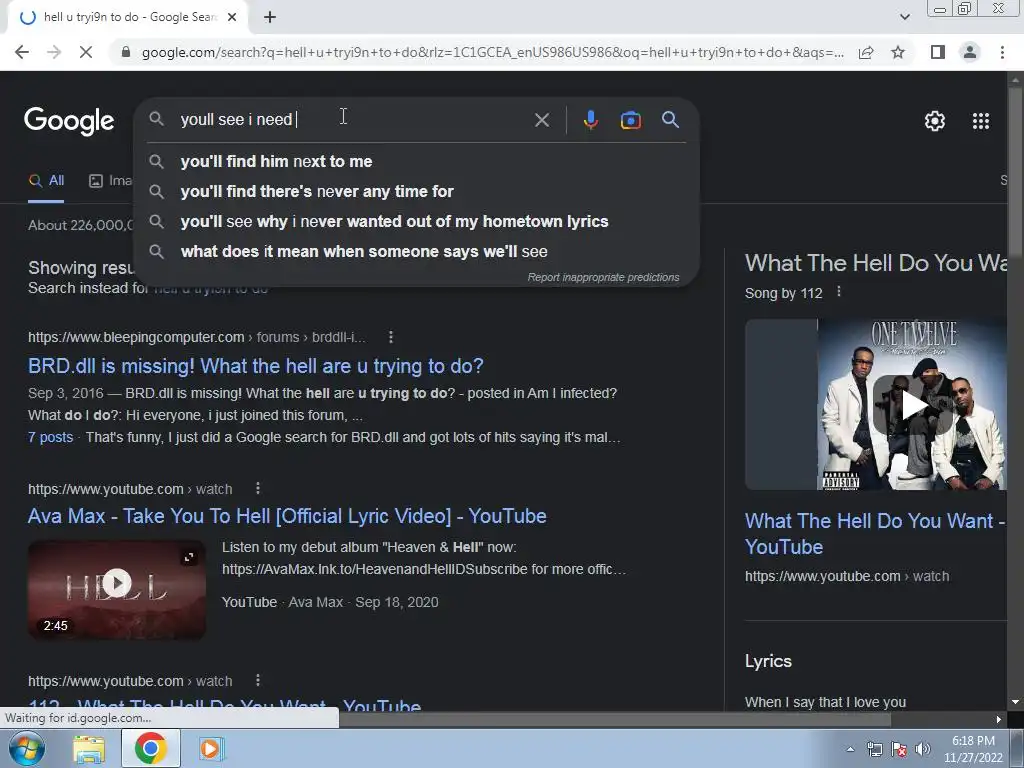Click the scroll right arrow at bottom

pos(999,720)
